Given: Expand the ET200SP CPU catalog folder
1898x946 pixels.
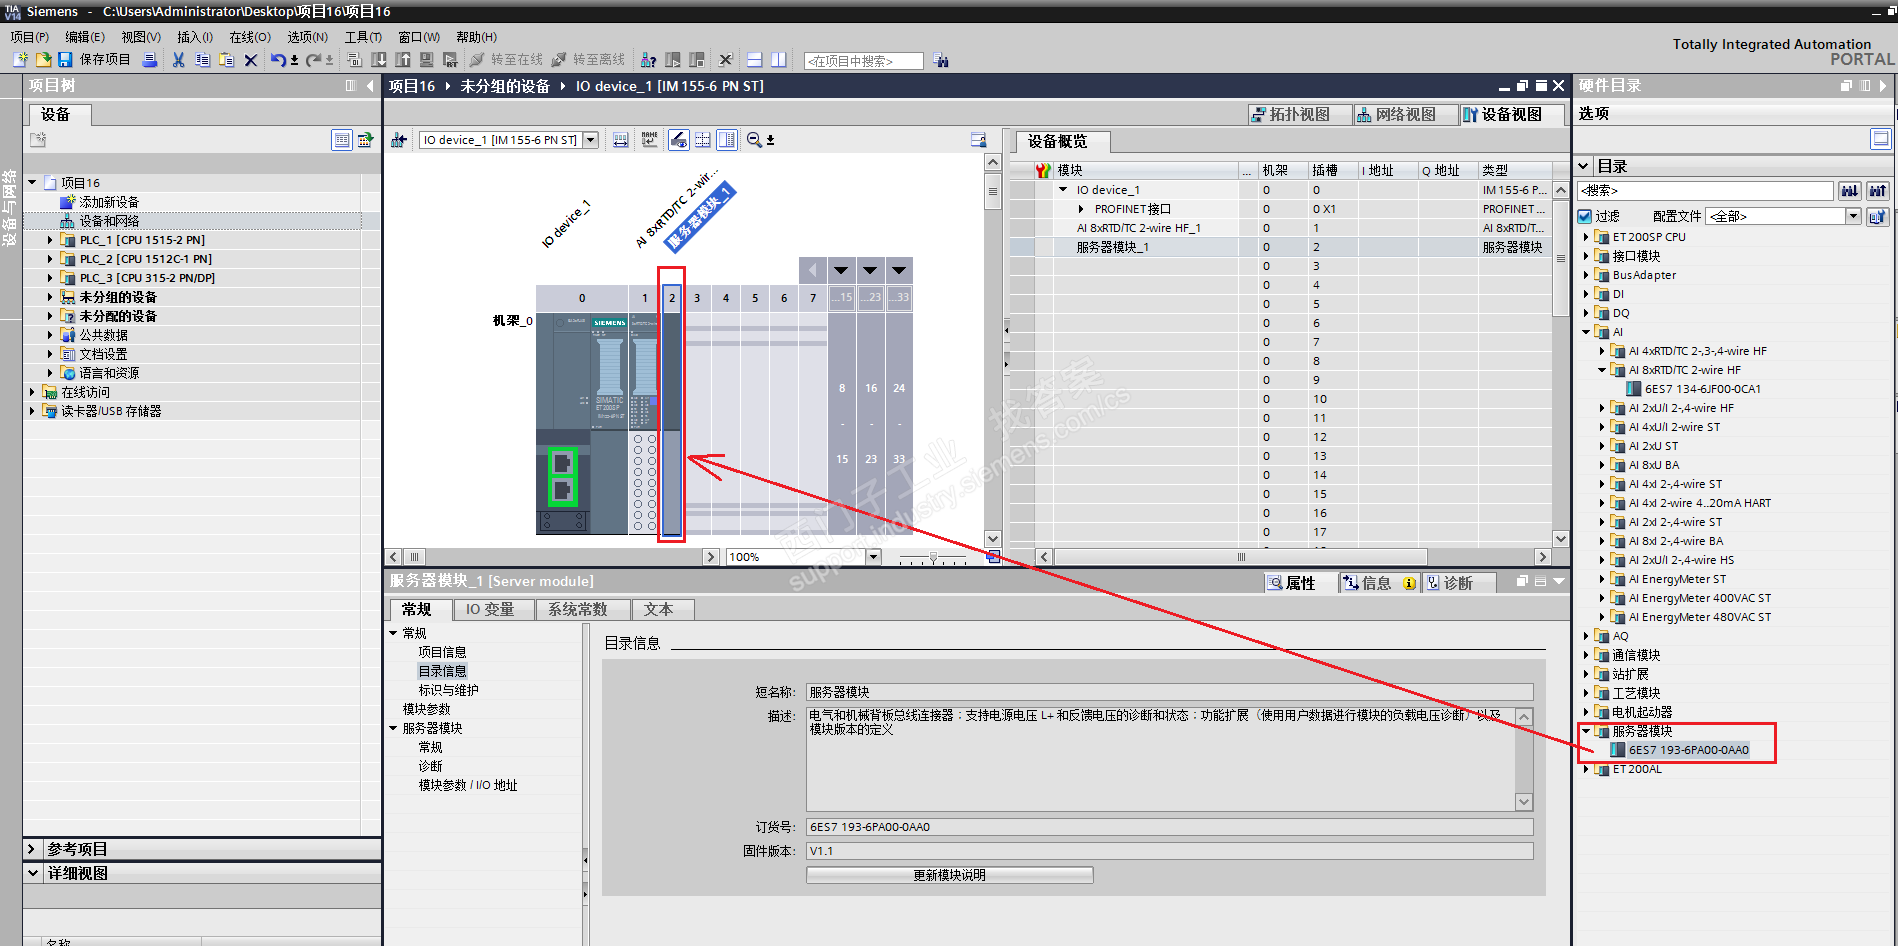Looking at the screenshot, I should tap(1586, 237).
